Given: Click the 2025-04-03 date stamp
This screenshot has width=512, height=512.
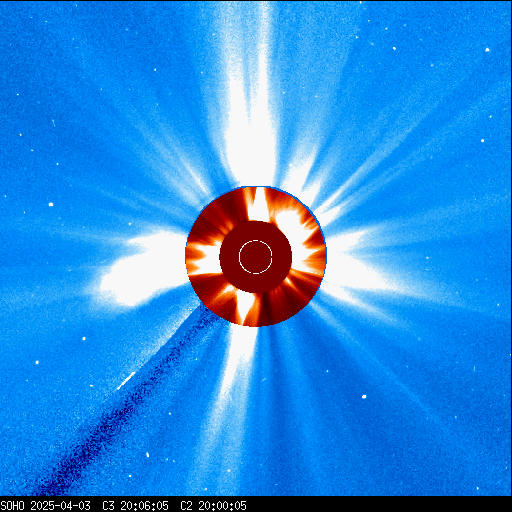Looking at the screenshot, I should pos(60,506).
